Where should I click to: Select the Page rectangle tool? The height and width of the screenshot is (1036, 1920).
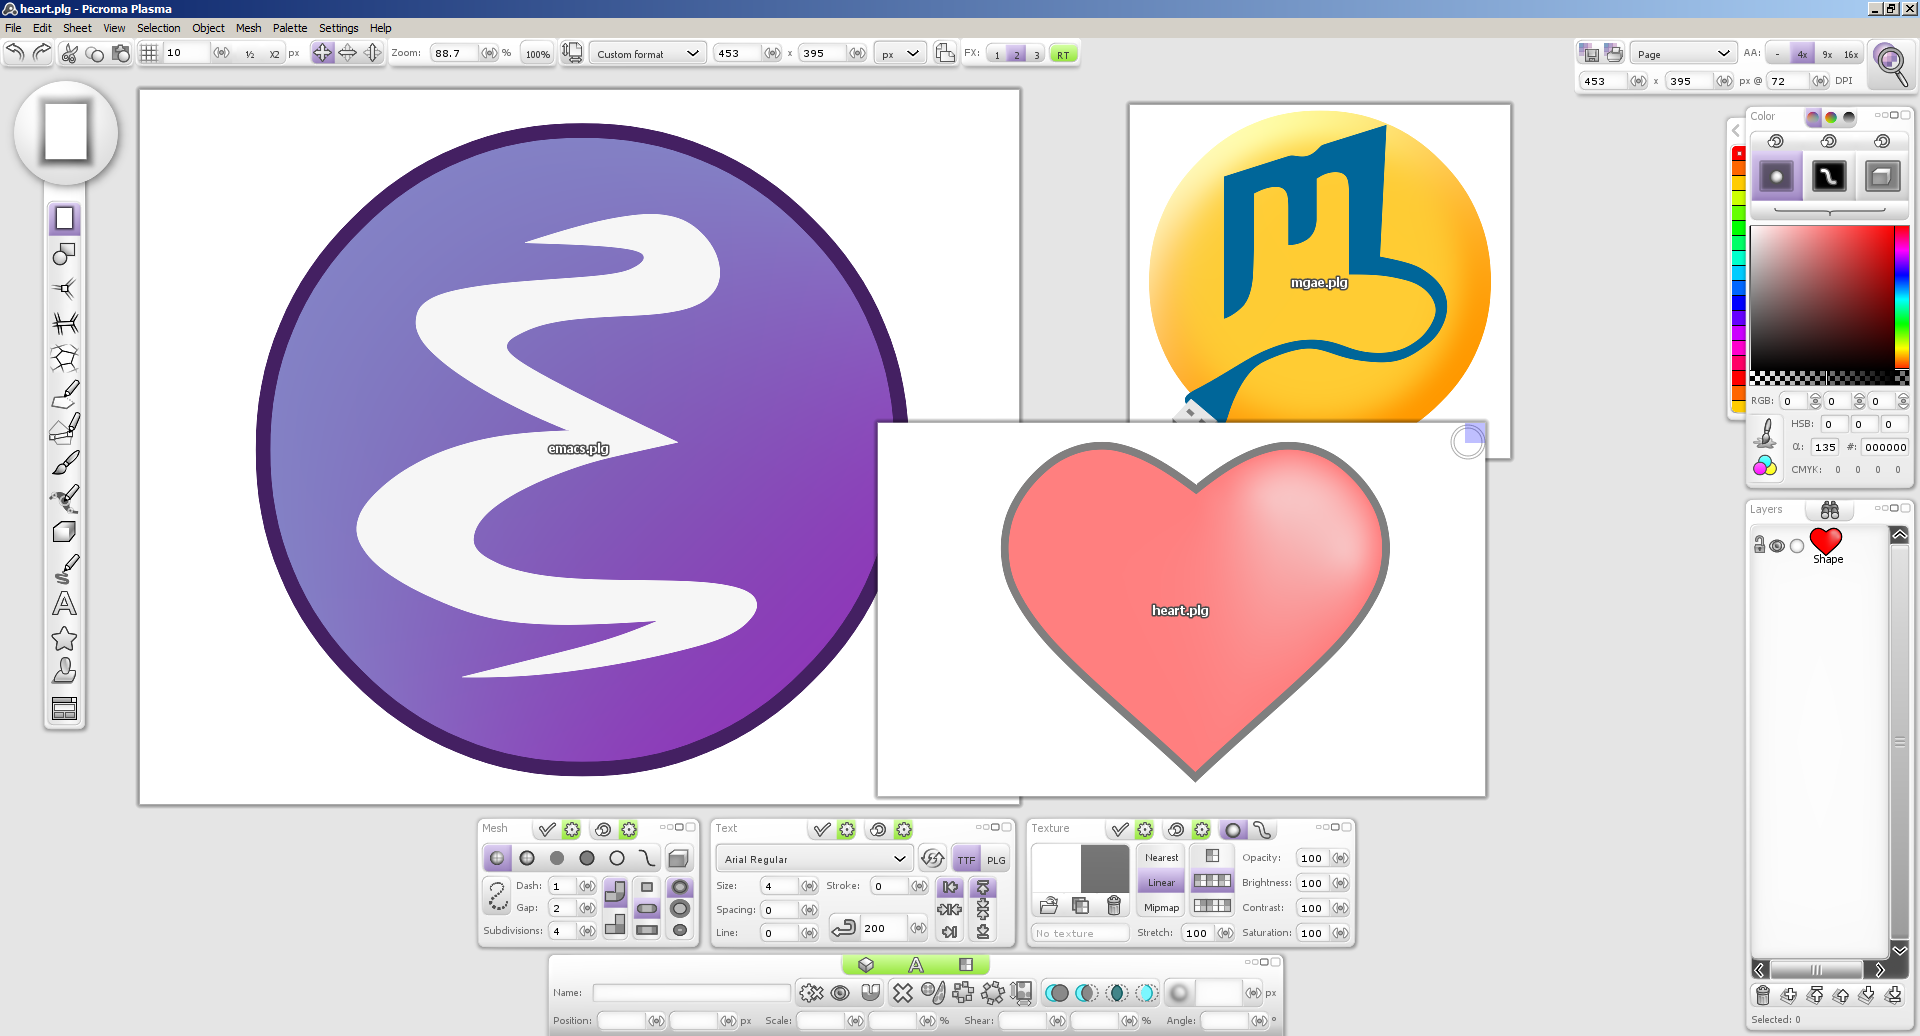[64, 218]
